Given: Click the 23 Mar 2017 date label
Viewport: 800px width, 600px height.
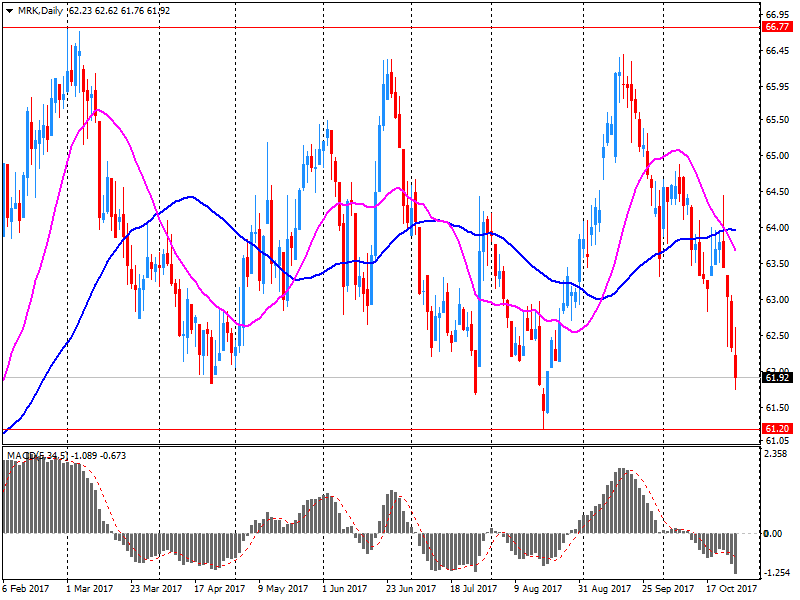Looking at the screenshot, I should coord(156,589).
